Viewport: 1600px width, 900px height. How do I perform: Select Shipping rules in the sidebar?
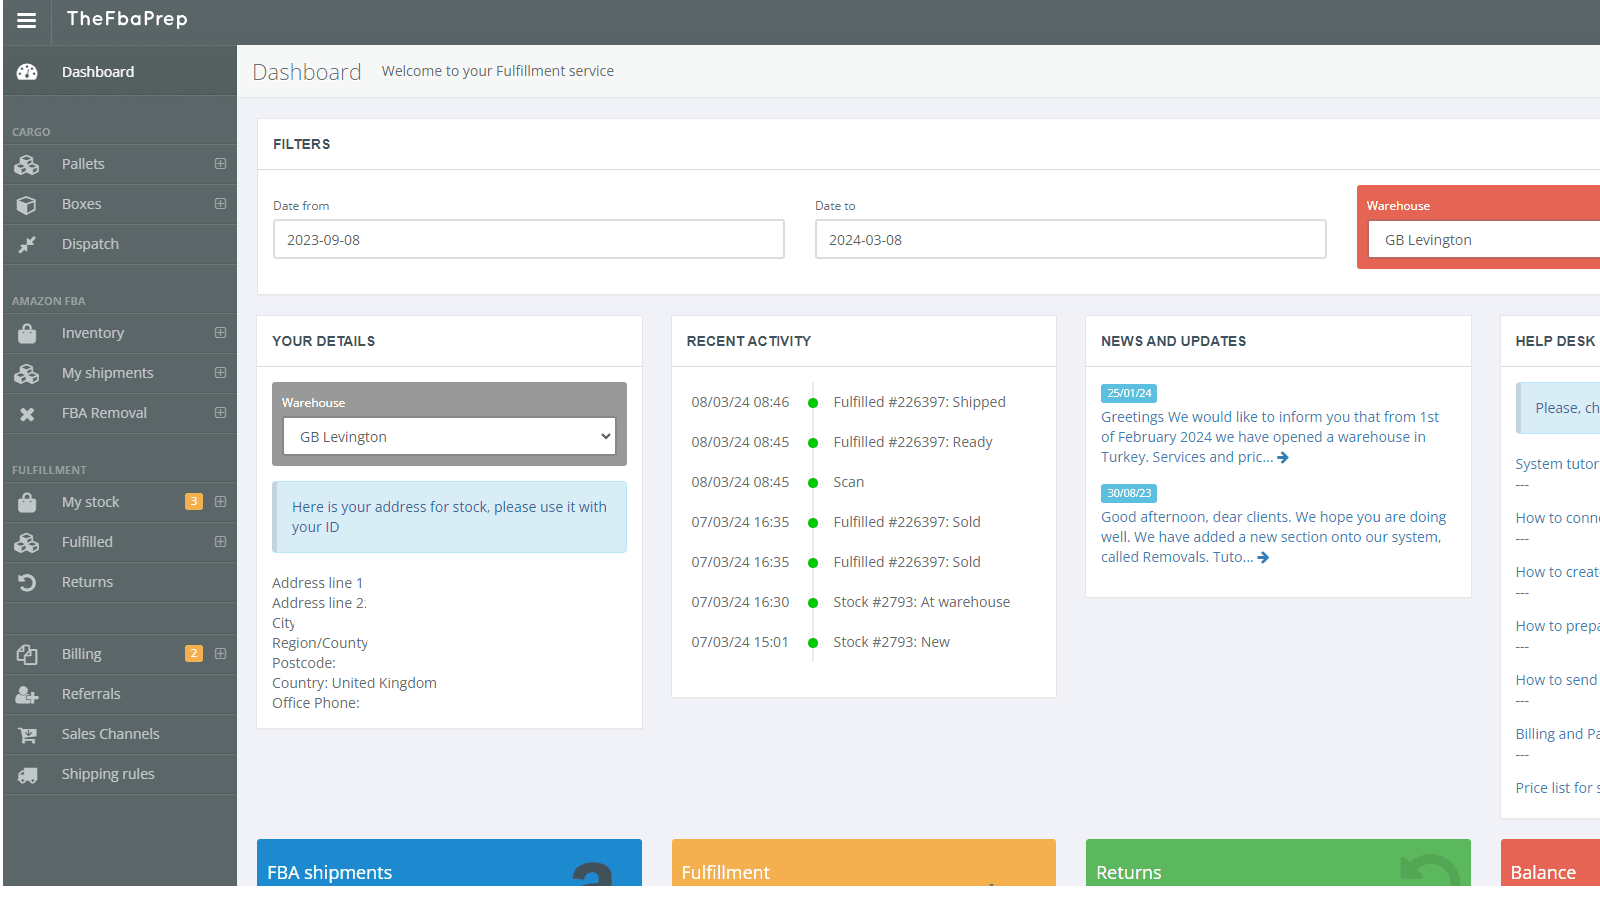point(108,773)
